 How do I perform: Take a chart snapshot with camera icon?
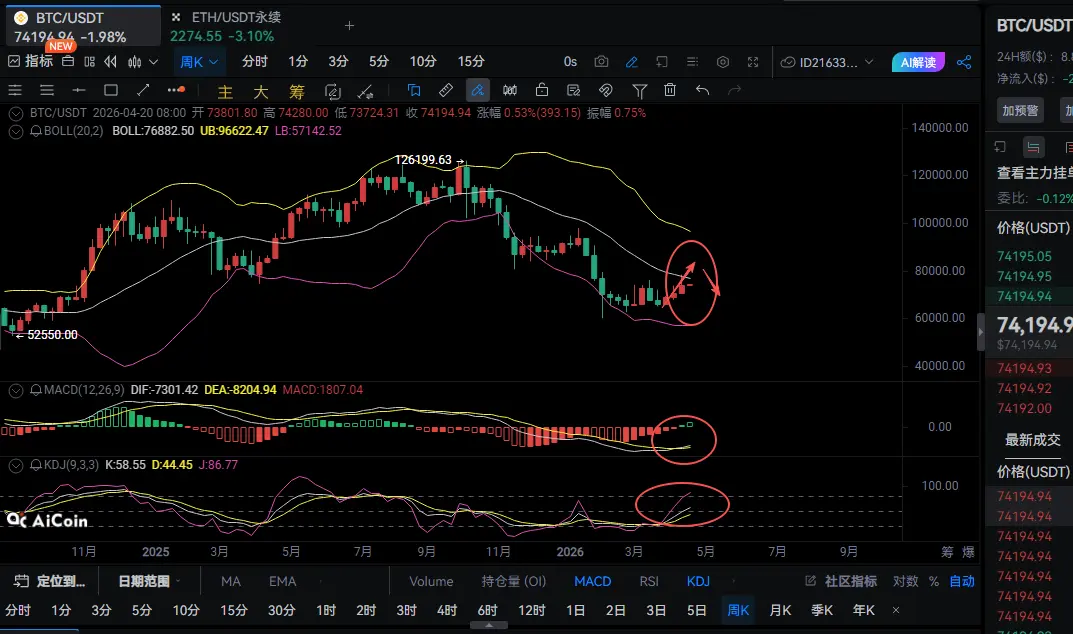point(601,62)
